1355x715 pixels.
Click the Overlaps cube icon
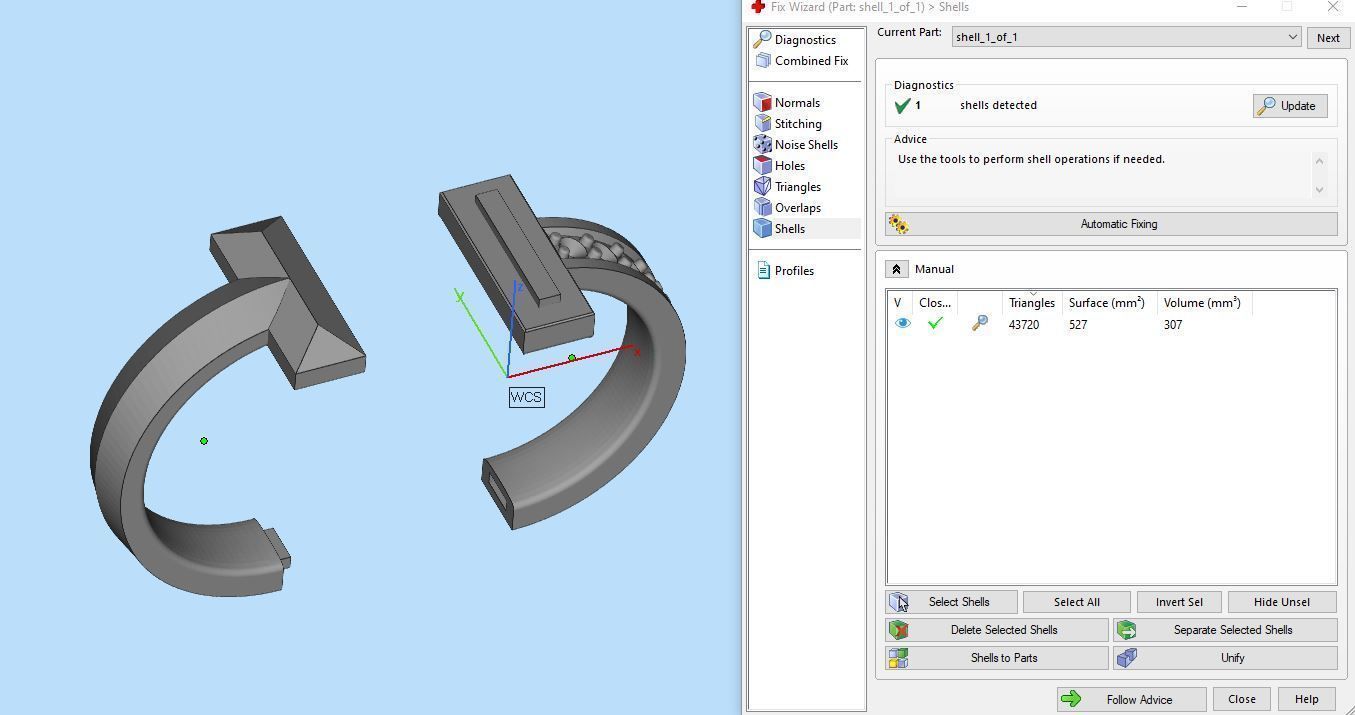[762, 208]
